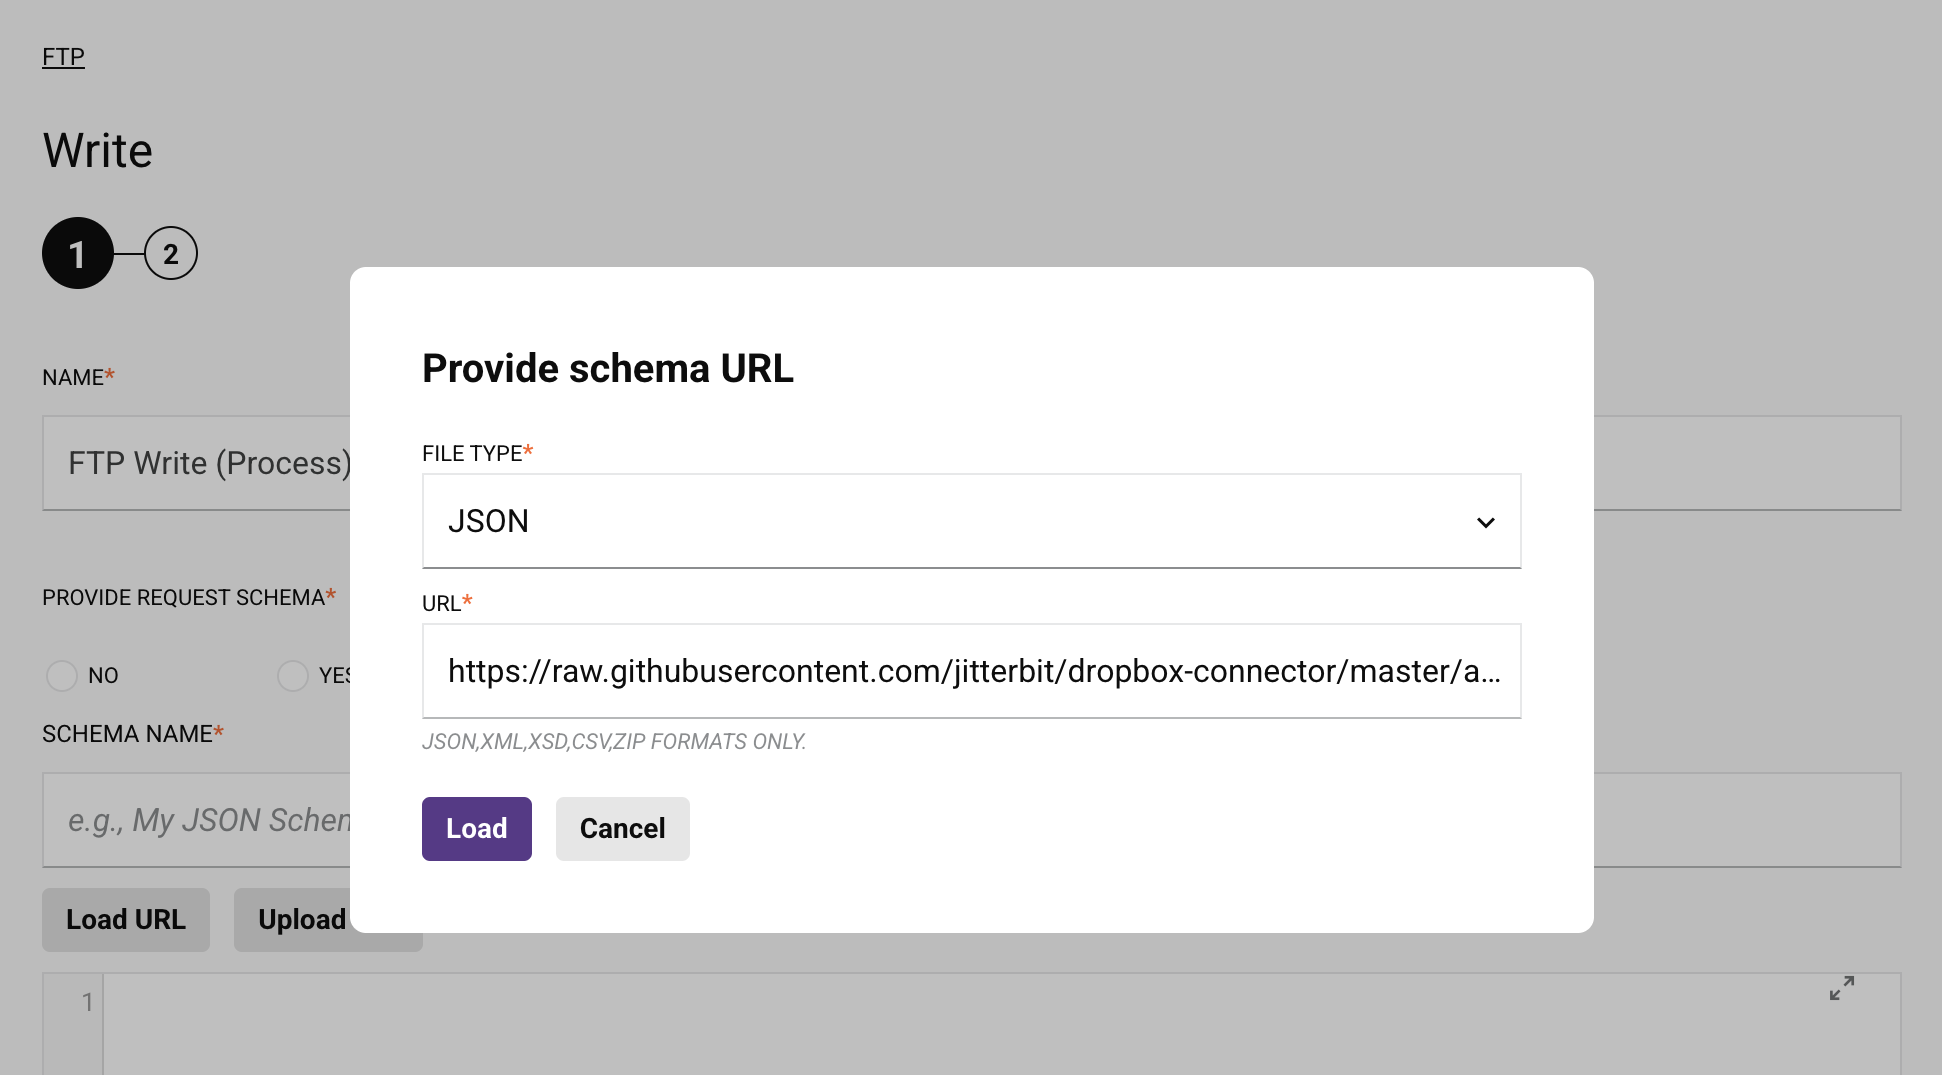Select the YES radio button
Viewport: 1942px width, 1075px height.
293,676
